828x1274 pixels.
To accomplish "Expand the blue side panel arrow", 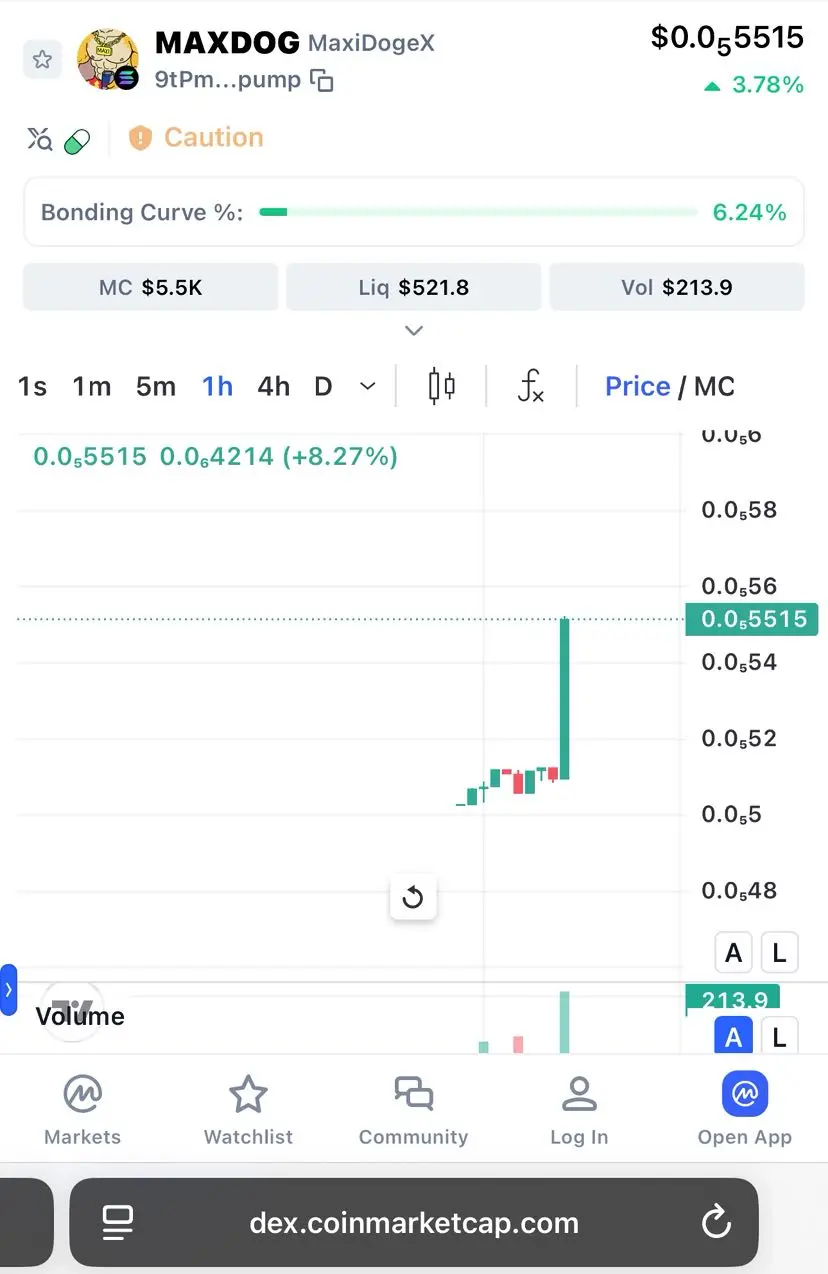I will coord(8,990).
